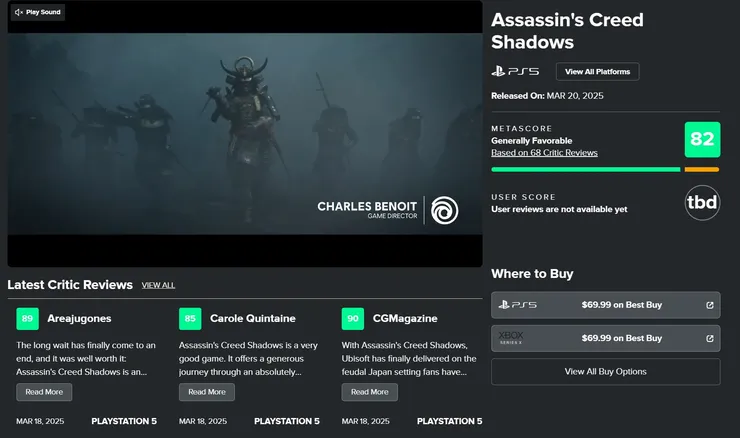
Task: Click the Assassin's Creed Shadows trailer video
Action: (245, 134)
